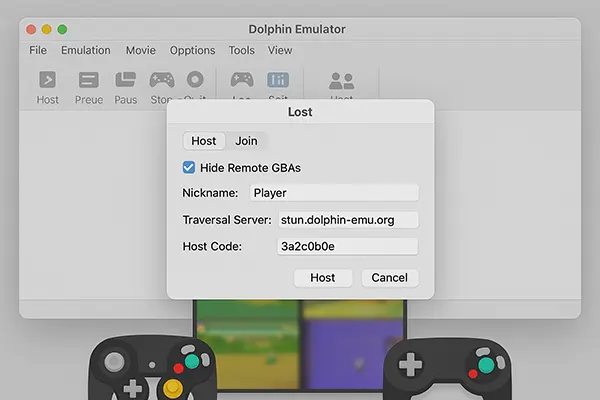Click the blurred game screen thumbnail

click(300, 346)
